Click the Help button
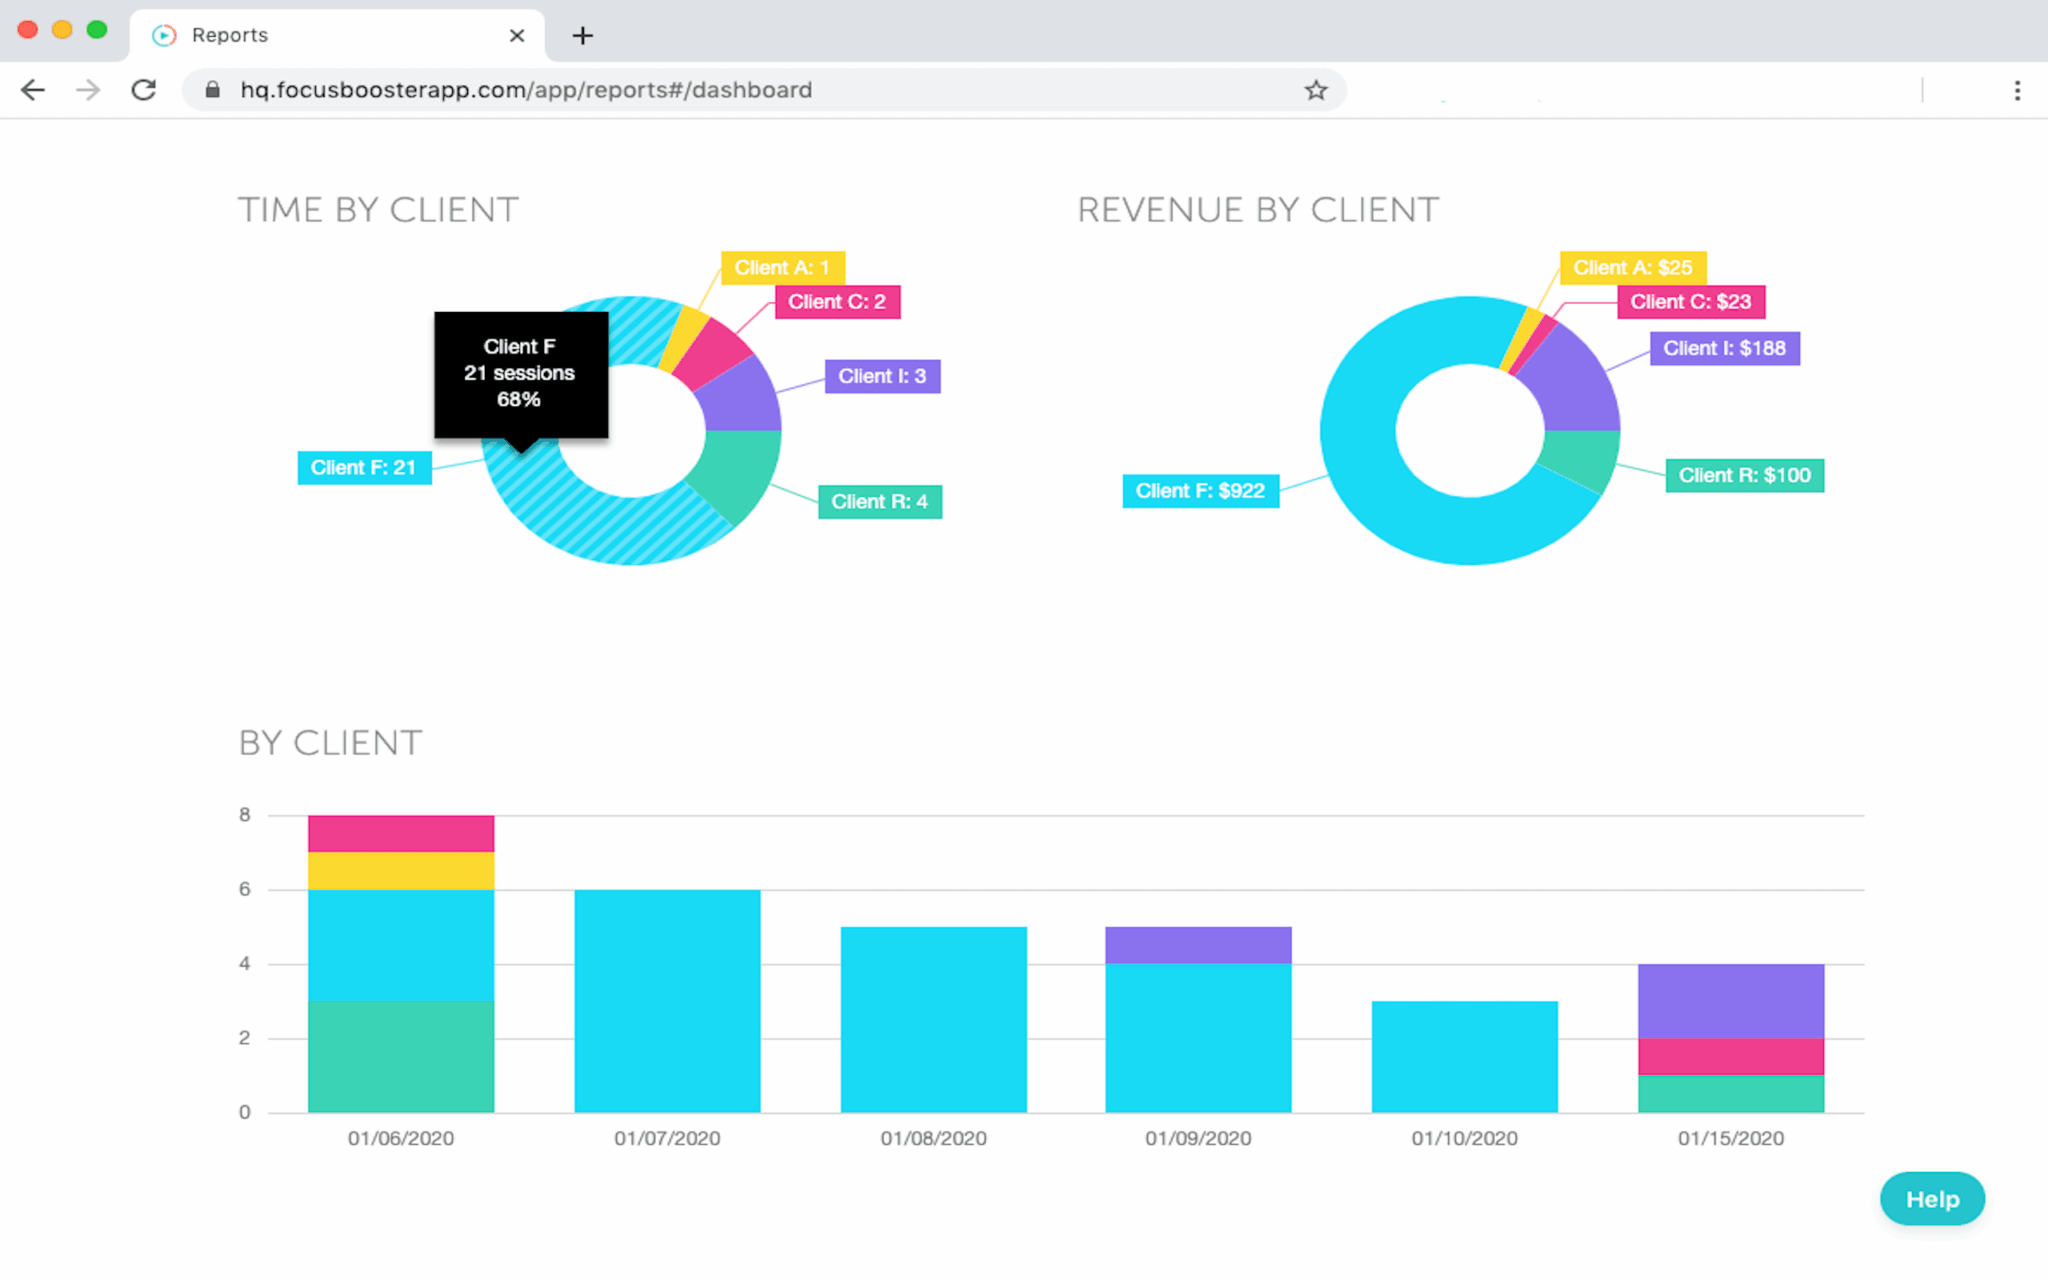The width and height of the screenshot is (2048, 1280). click(1932, 1198)
